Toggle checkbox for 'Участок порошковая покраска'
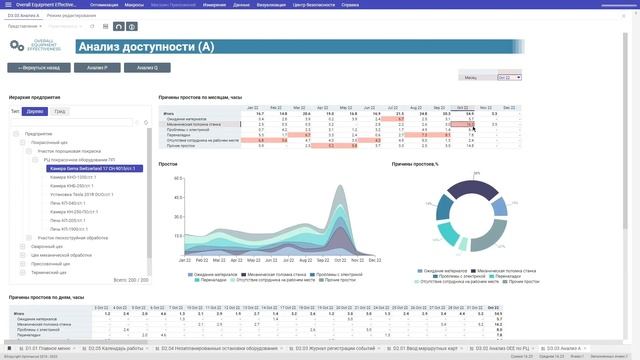Image resolution: width=640 pixels, height=360 pixels. (29, 151)
